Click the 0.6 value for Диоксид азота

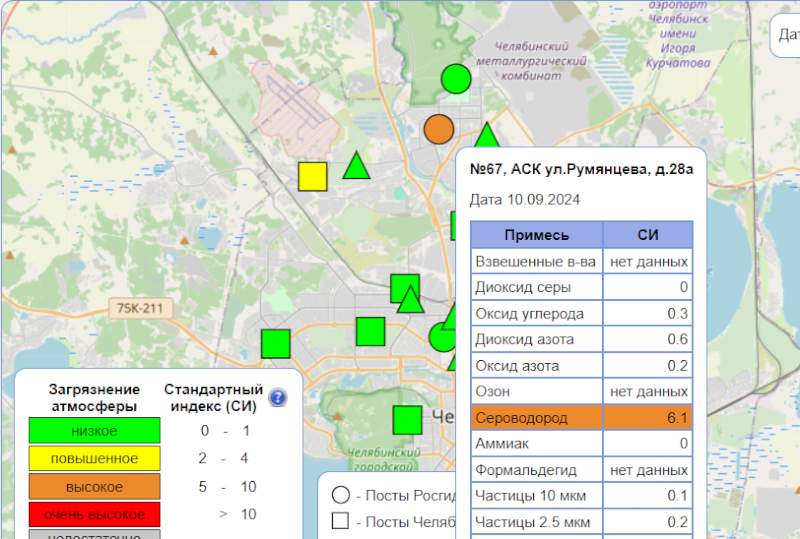pos(678,339)
